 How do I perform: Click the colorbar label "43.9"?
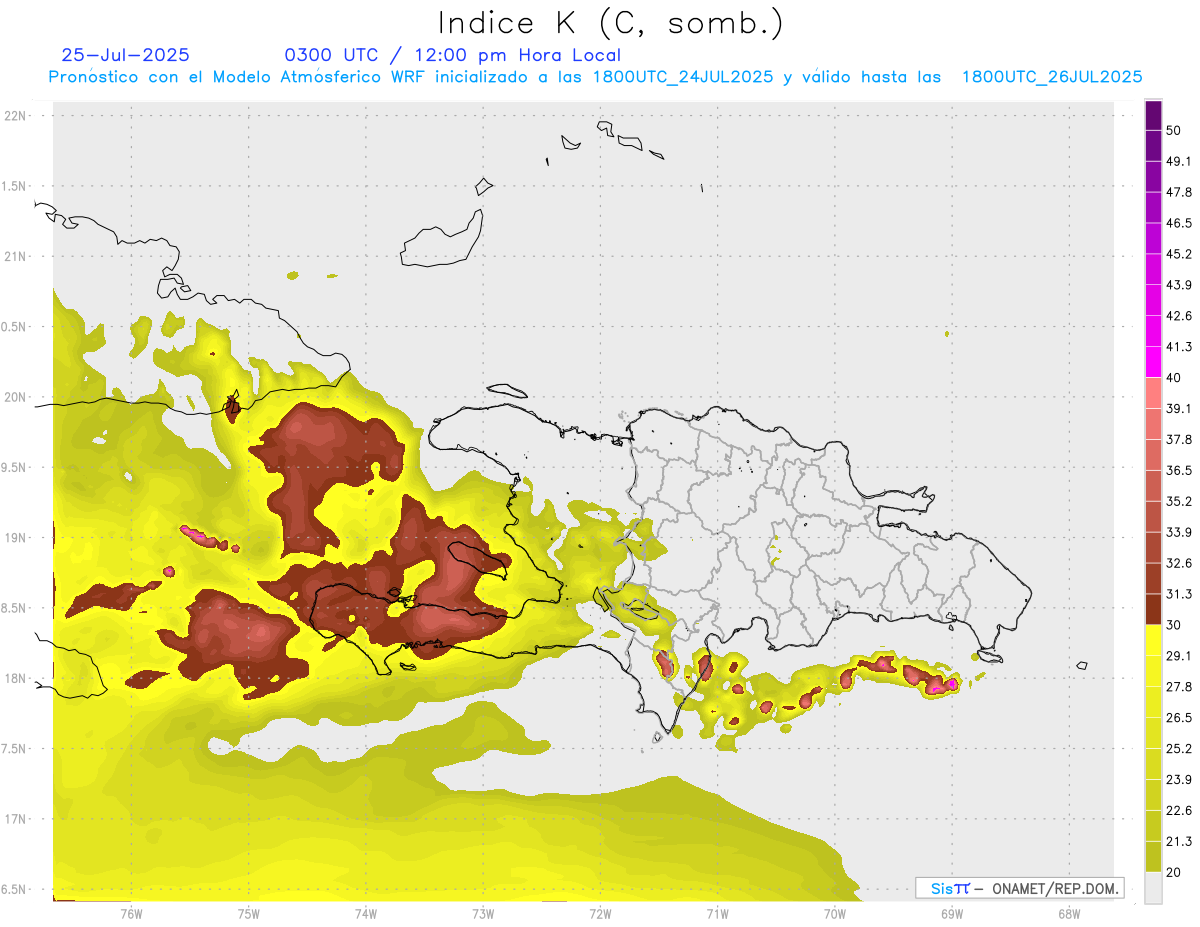1178,285
